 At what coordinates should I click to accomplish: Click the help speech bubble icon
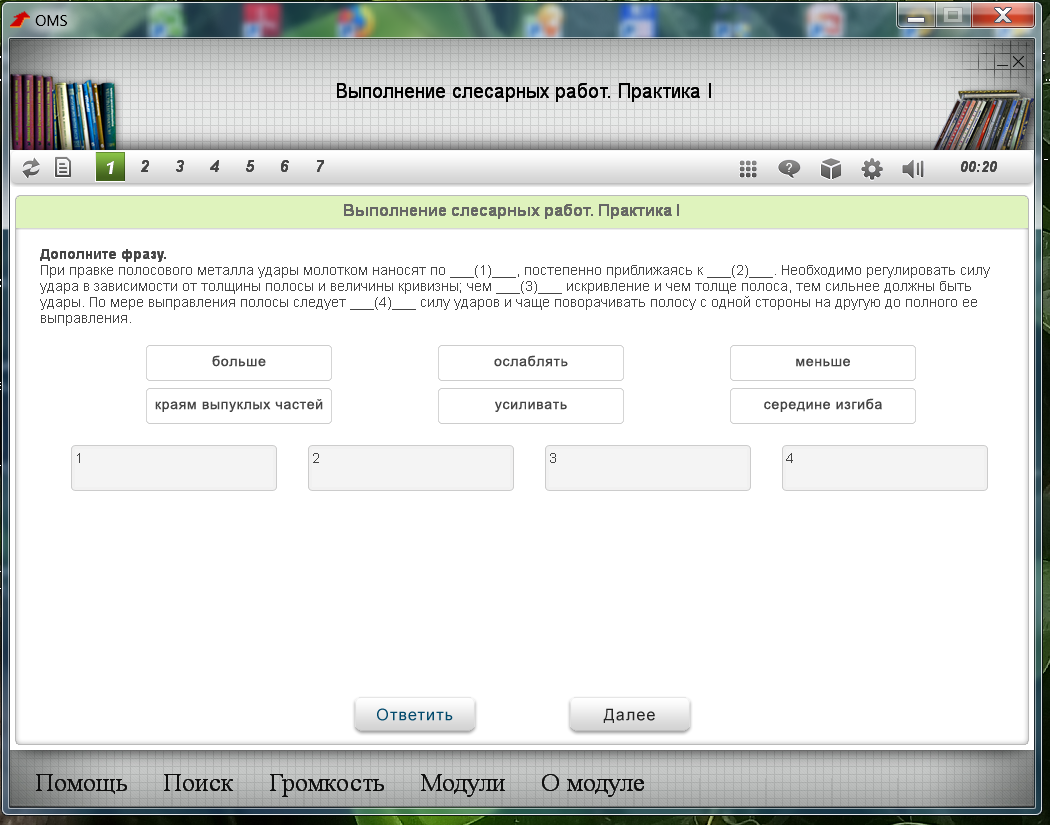(x=789, y=169)
